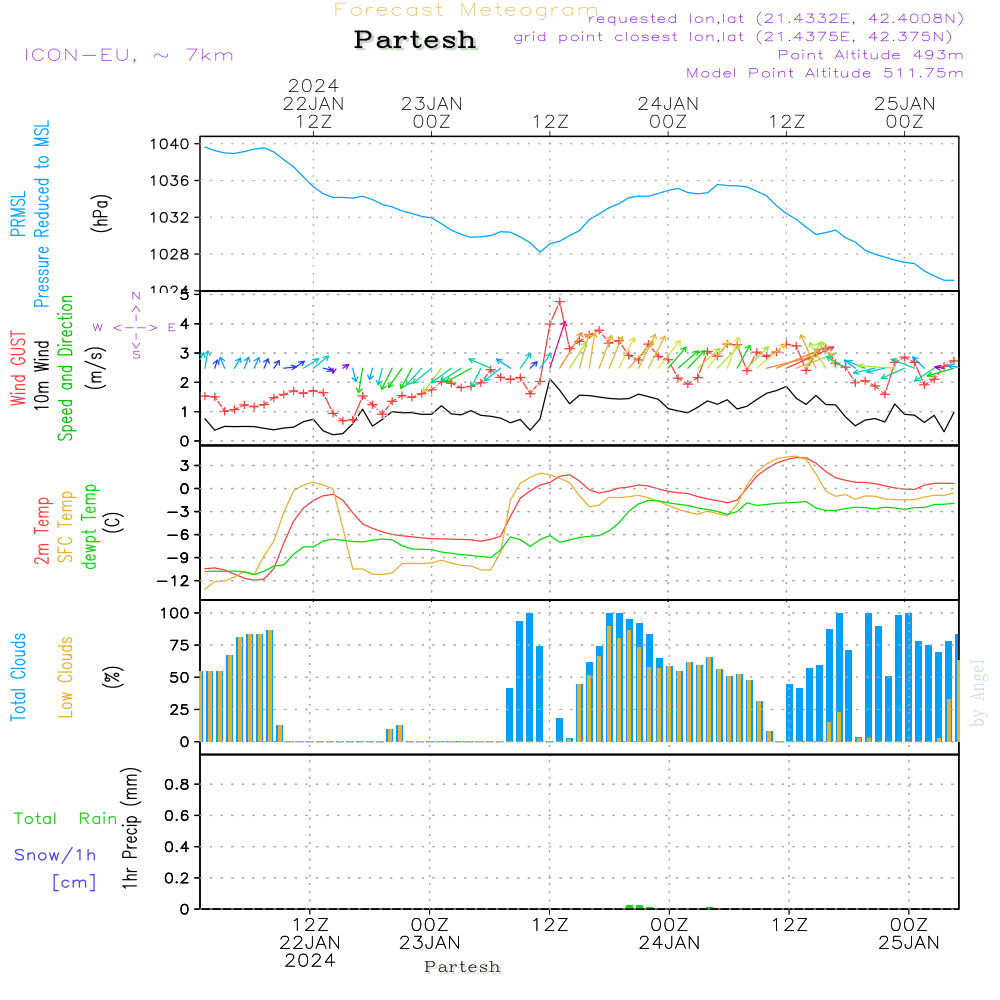1000x1000 pixels.
Task: Select the 0.6 precipitation axis value
Action: tap(177, 816)
